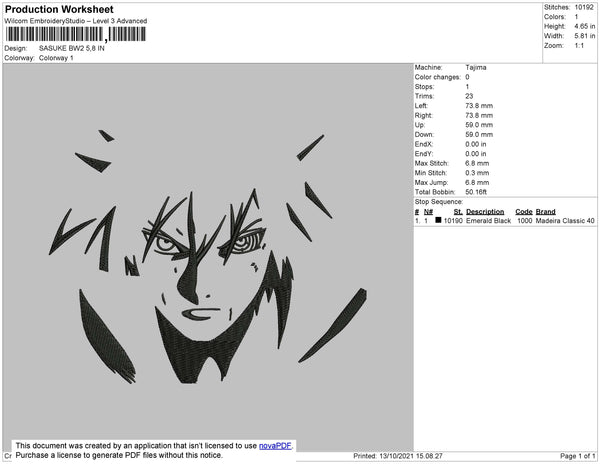
Task: Select the 'Colorway 1' value
Action: 56,58
